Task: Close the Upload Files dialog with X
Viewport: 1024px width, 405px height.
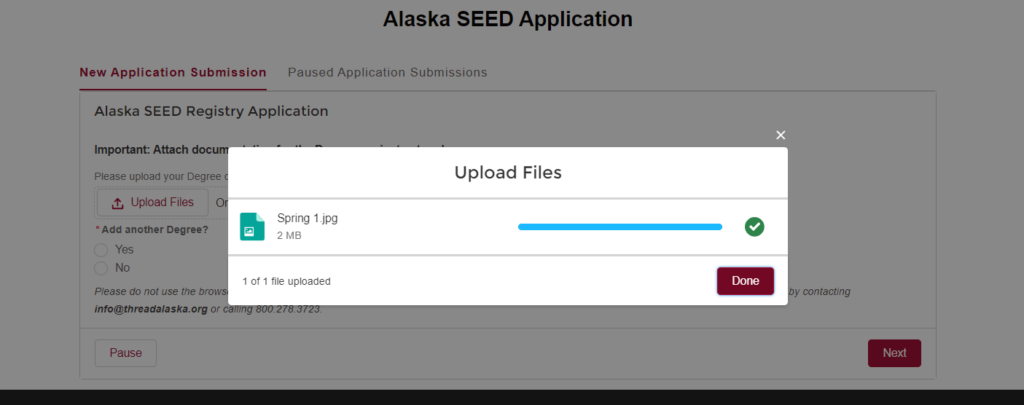Action: click(781, 135)
